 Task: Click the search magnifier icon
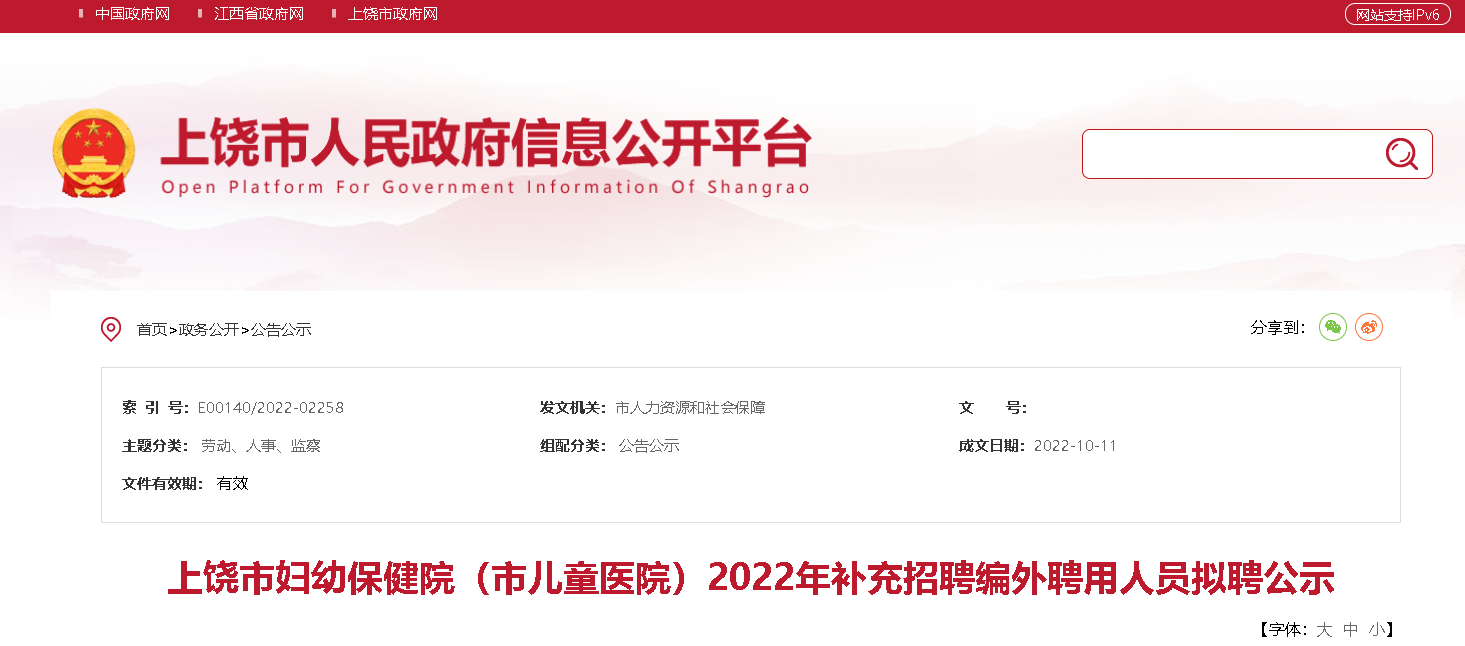pos(1401,154)
